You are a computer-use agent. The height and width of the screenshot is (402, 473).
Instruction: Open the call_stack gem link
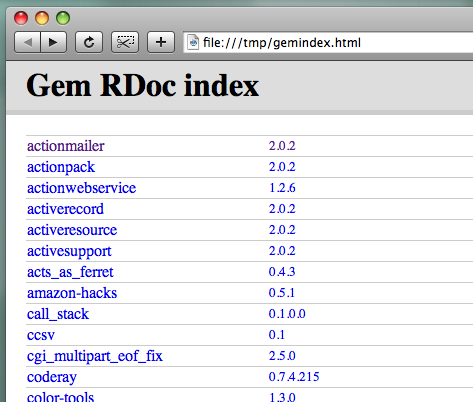58,314
